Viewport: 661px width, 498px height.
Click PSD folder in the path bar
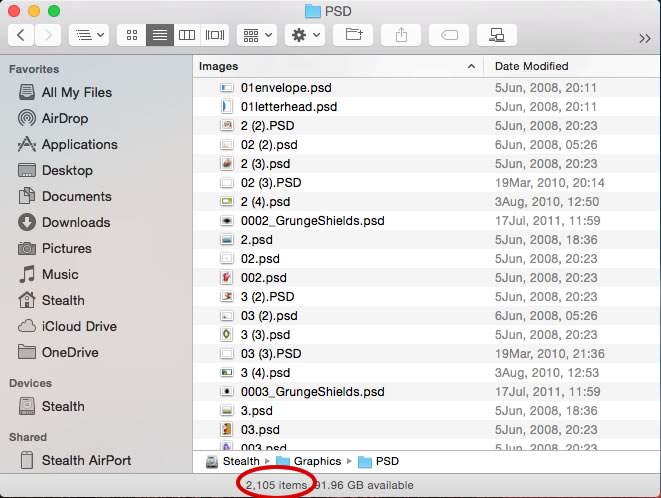point(378,461)
